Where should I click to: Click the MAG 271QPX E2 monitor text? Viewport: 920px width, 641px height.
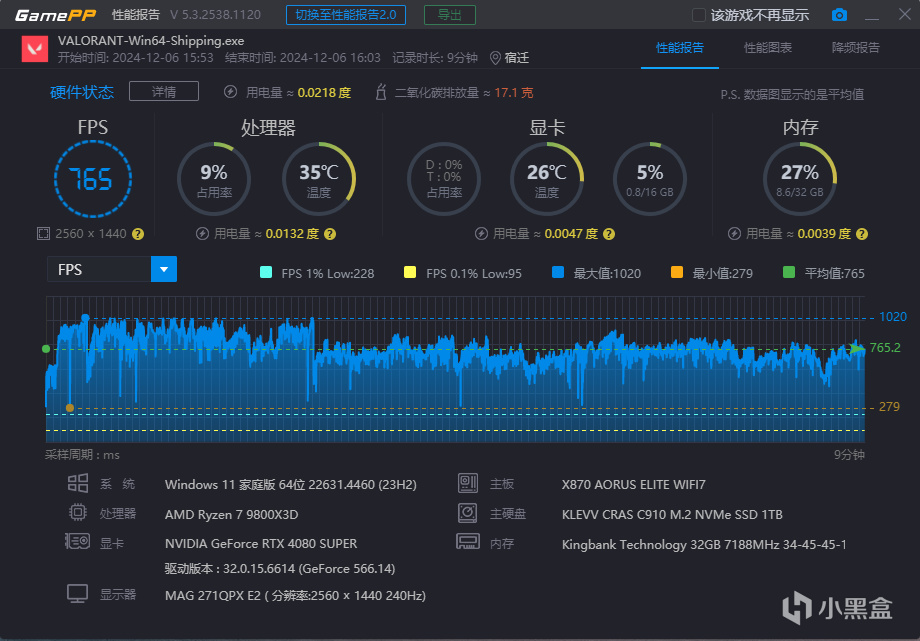[295, 595]
